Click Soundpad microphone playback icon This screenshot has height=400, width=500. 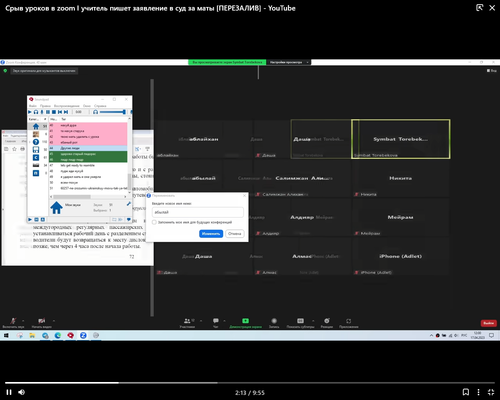pos(42,112)
